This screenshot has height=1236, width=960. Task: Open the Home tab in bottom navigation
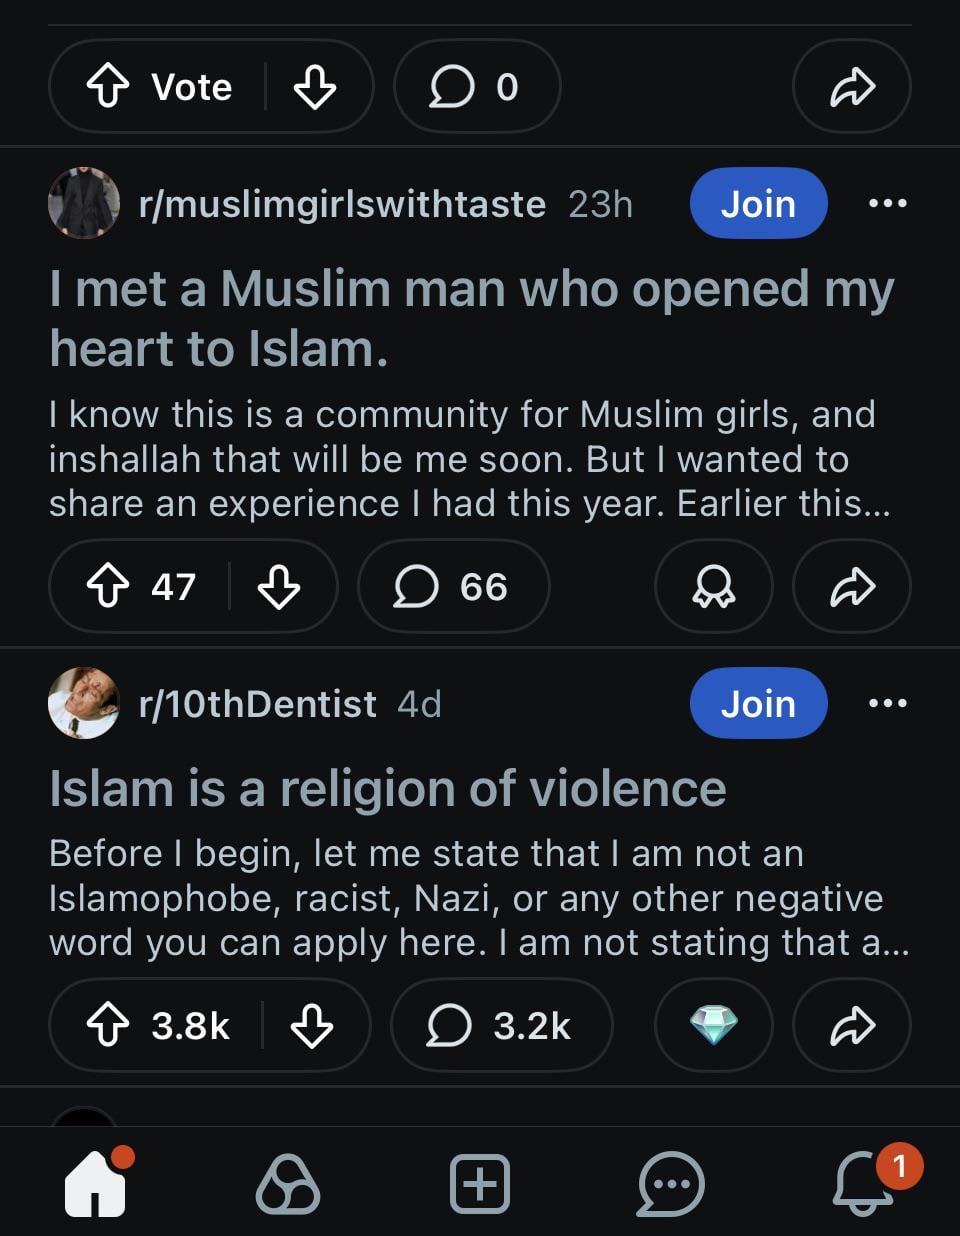tap(96, 1184)
